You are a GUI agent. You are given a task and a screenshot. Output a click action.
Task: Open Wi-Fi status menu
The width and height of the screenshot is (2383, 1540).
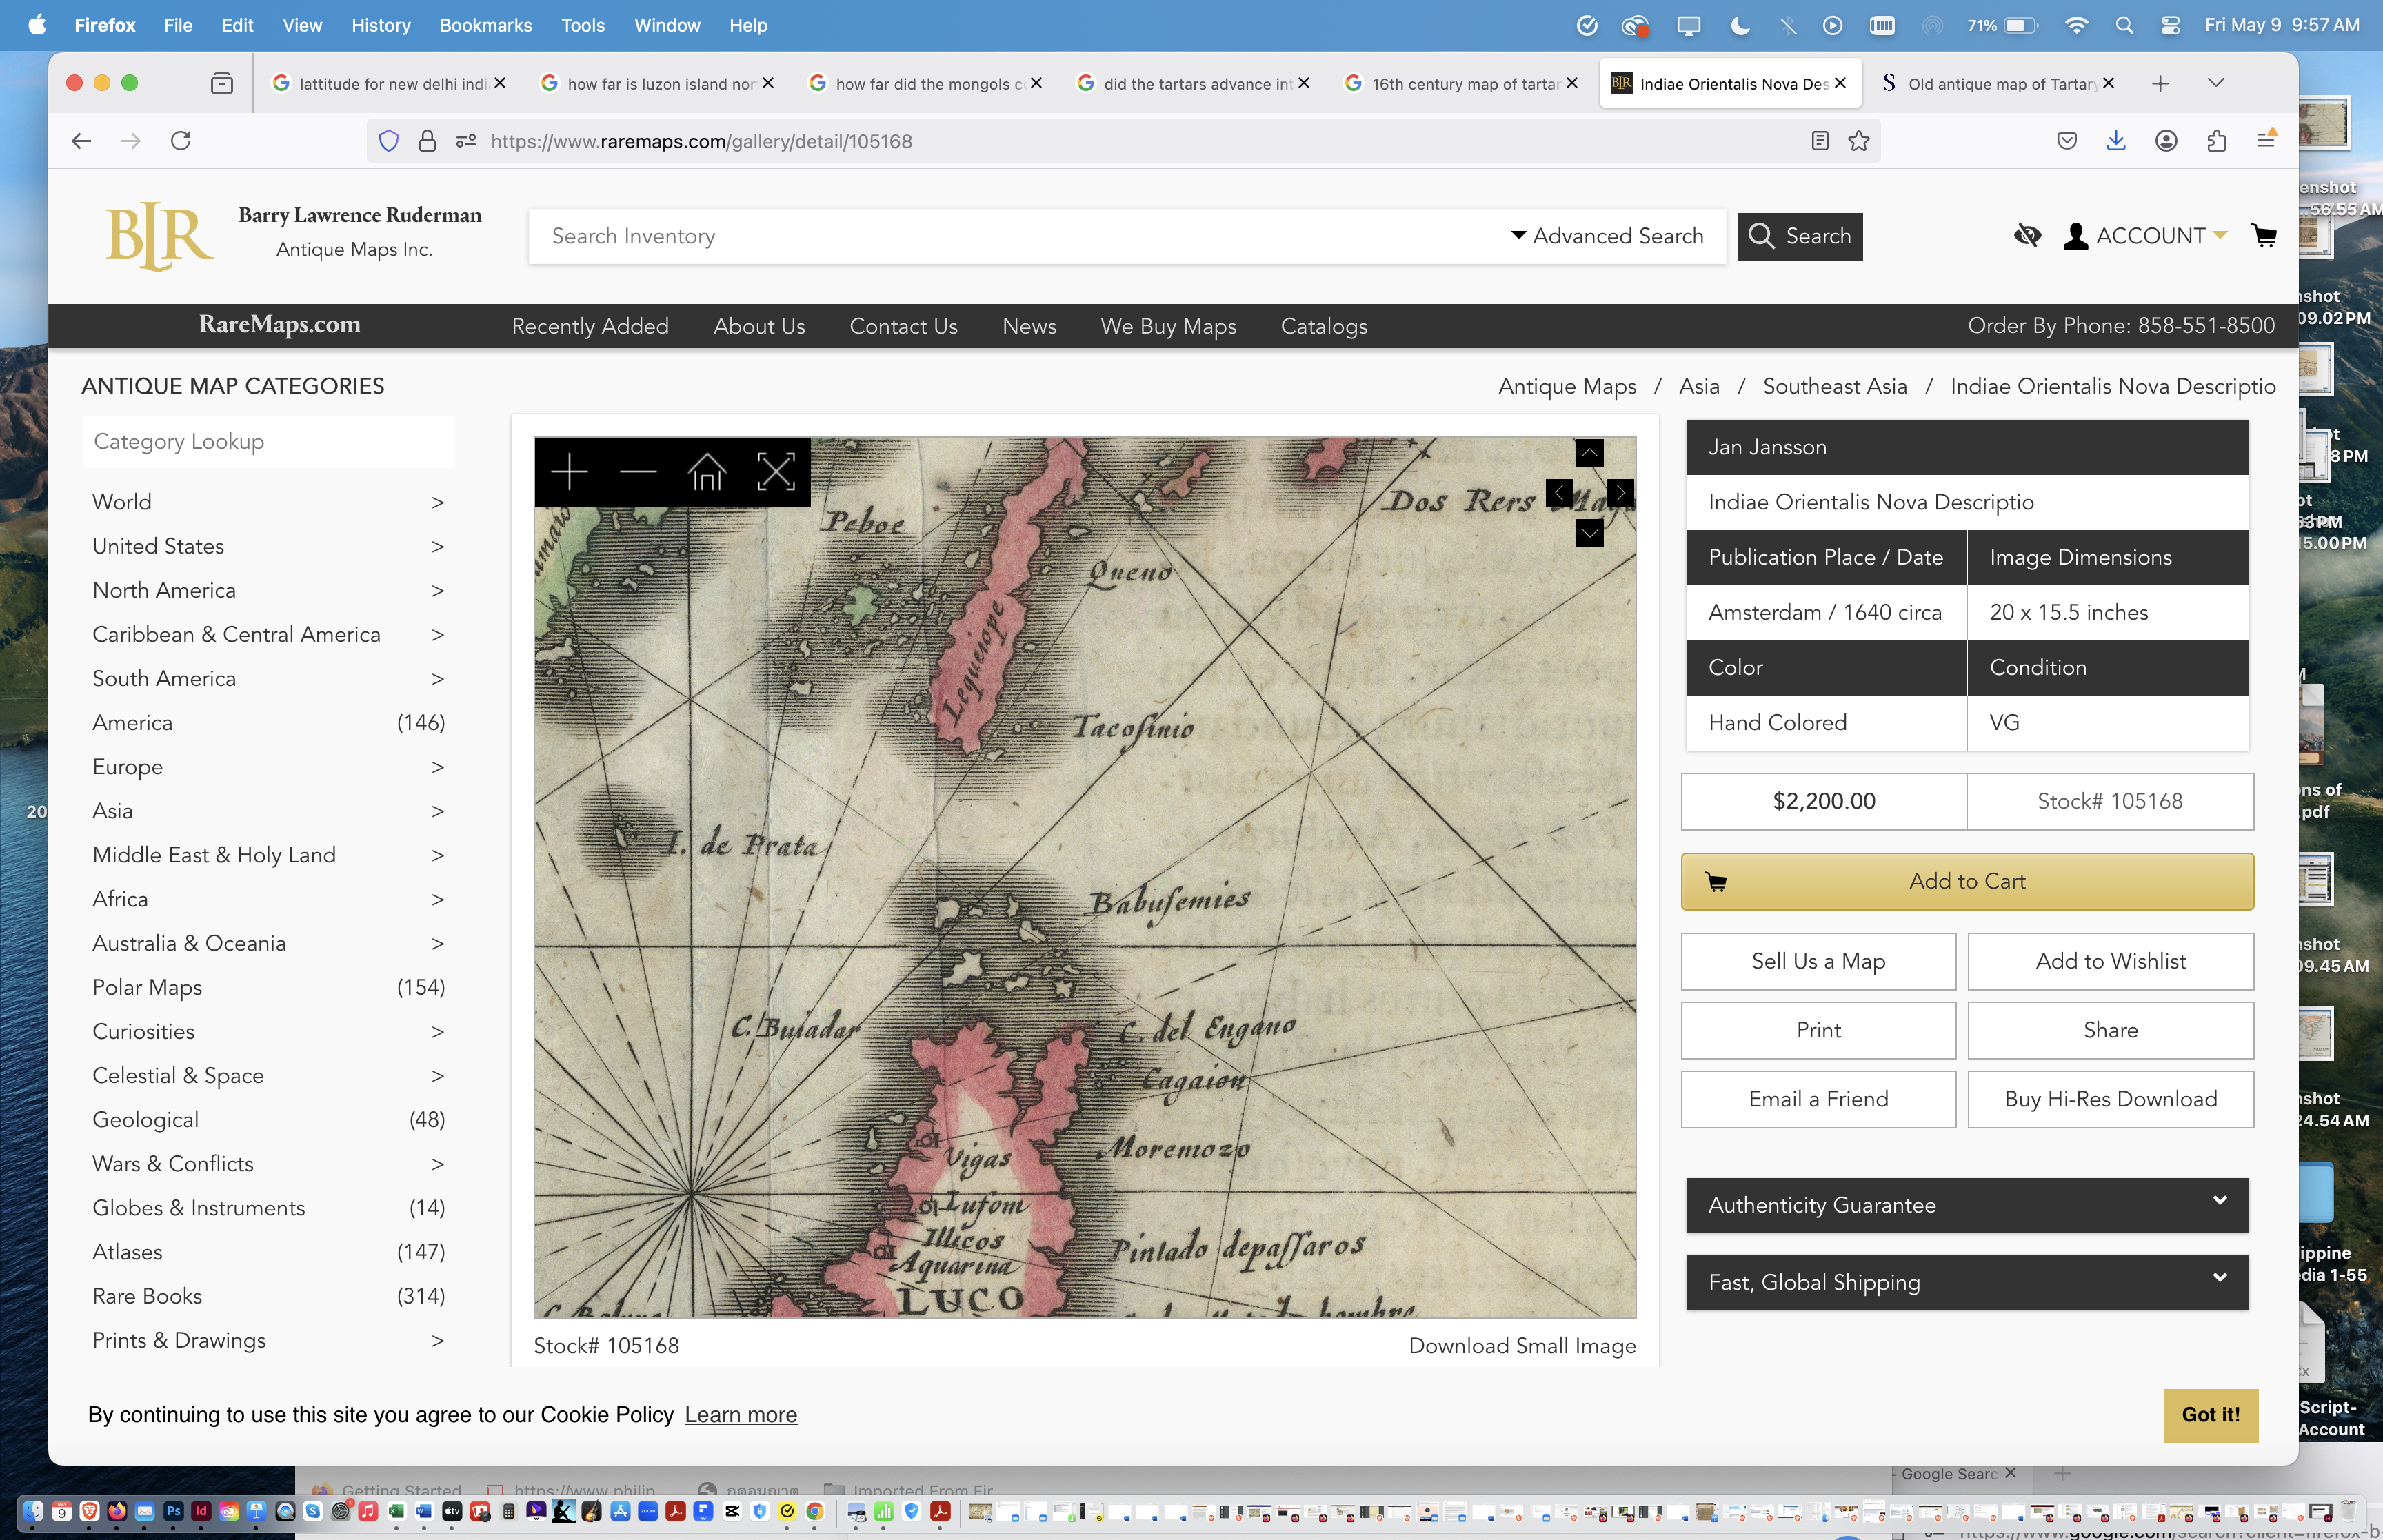pos(2077,25)
